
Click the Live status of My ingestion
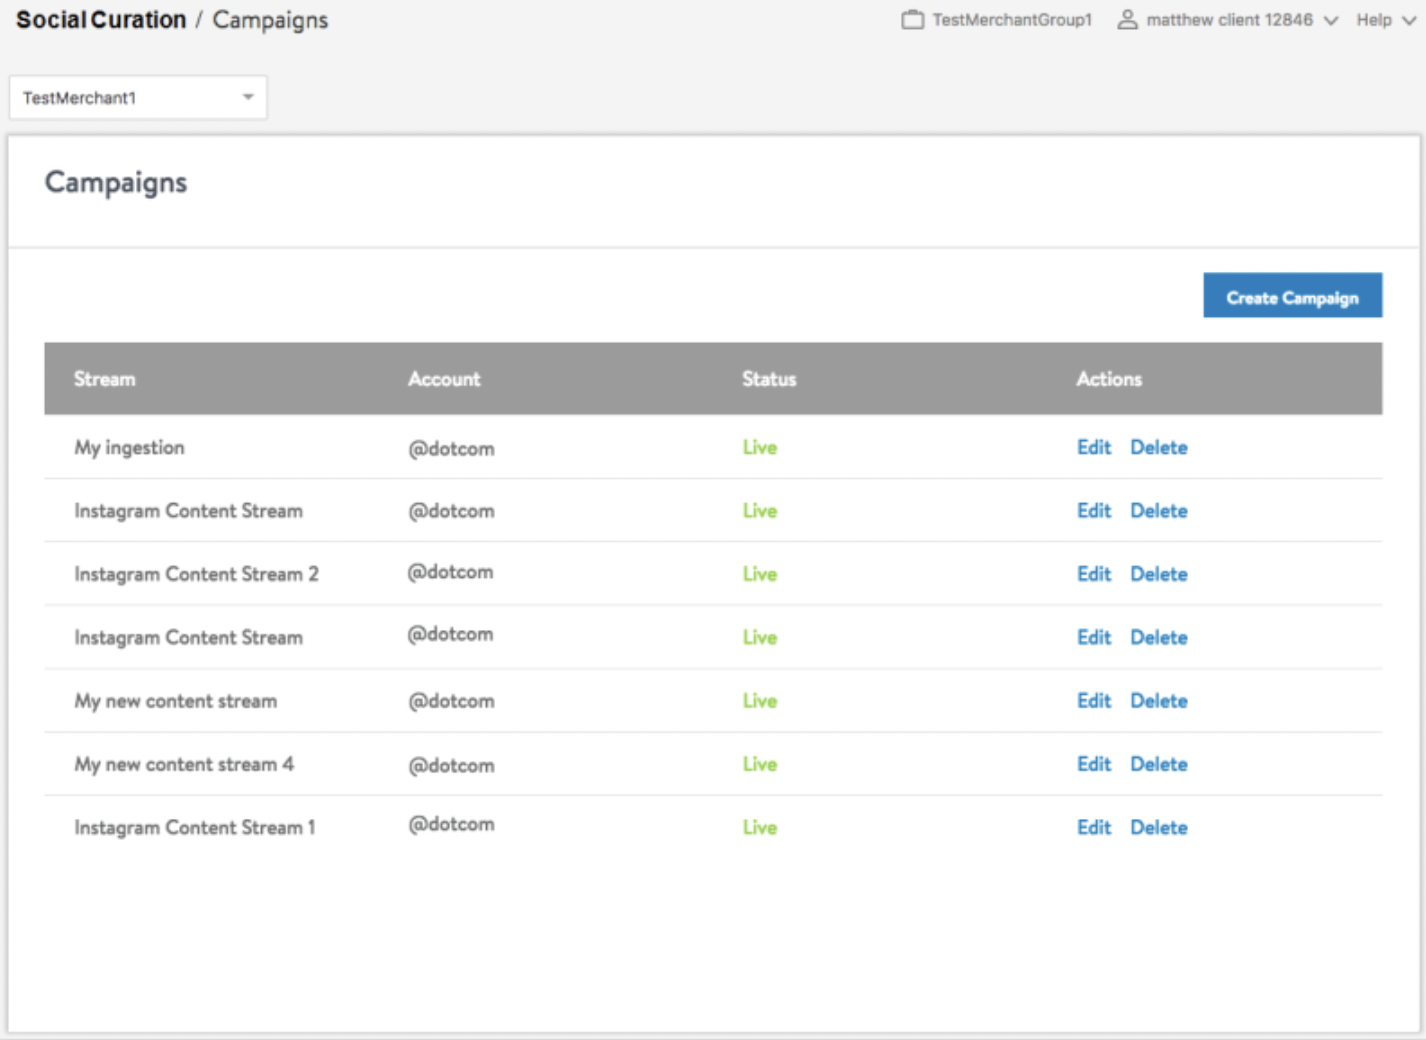tap(760, 448)
